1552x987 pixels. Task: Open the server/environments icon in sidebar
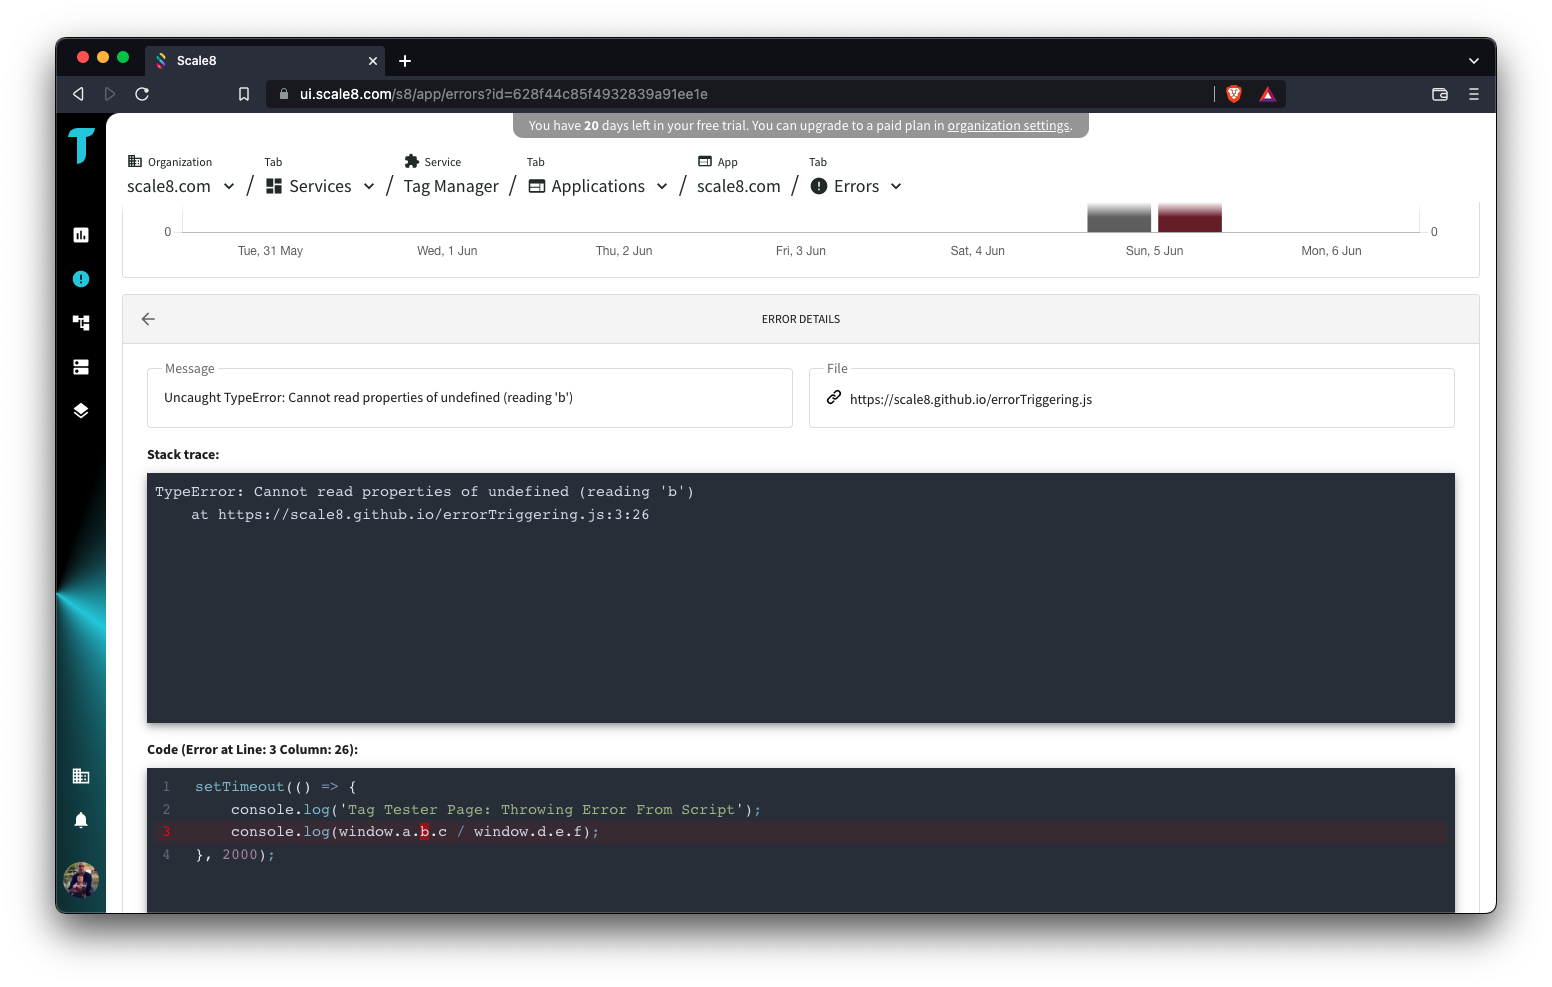point(81,367)
